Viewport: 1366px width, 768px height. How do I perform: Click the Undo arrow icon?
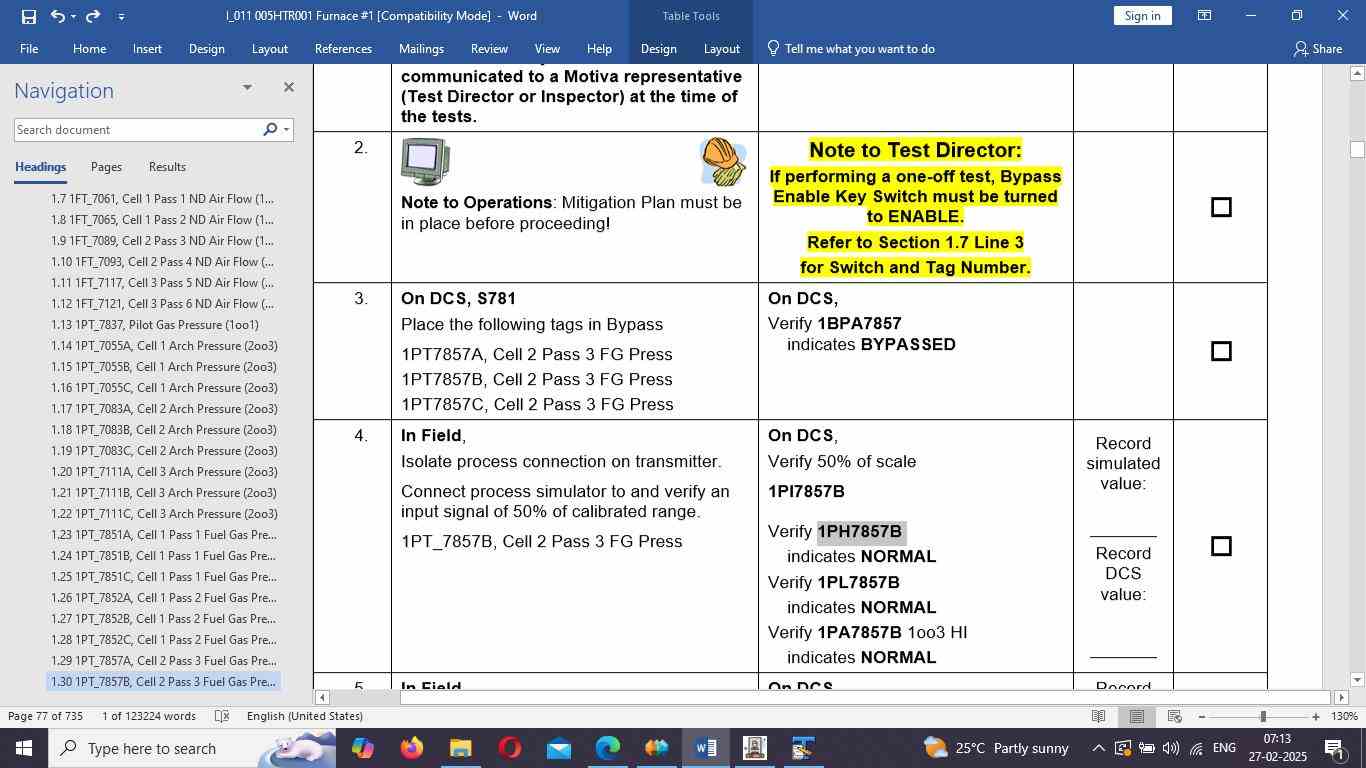pyautogui.click(x=57, y=16)
